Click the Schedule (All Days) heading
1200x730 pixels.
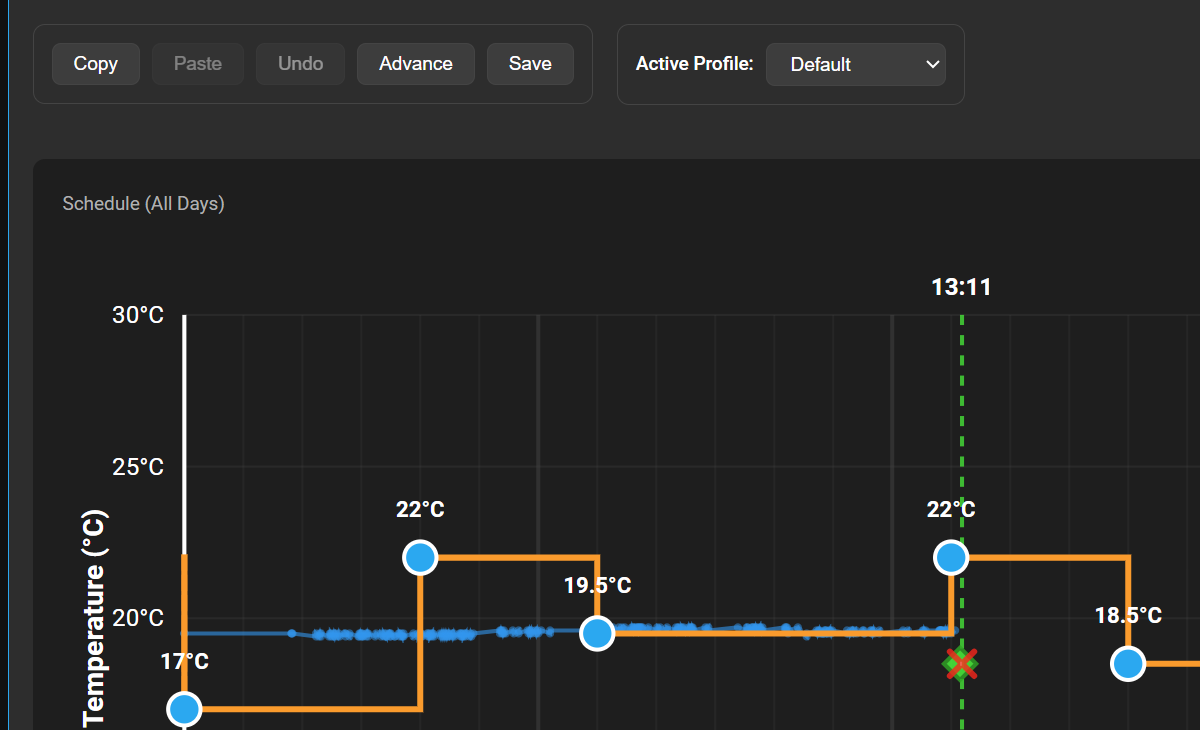143,204
